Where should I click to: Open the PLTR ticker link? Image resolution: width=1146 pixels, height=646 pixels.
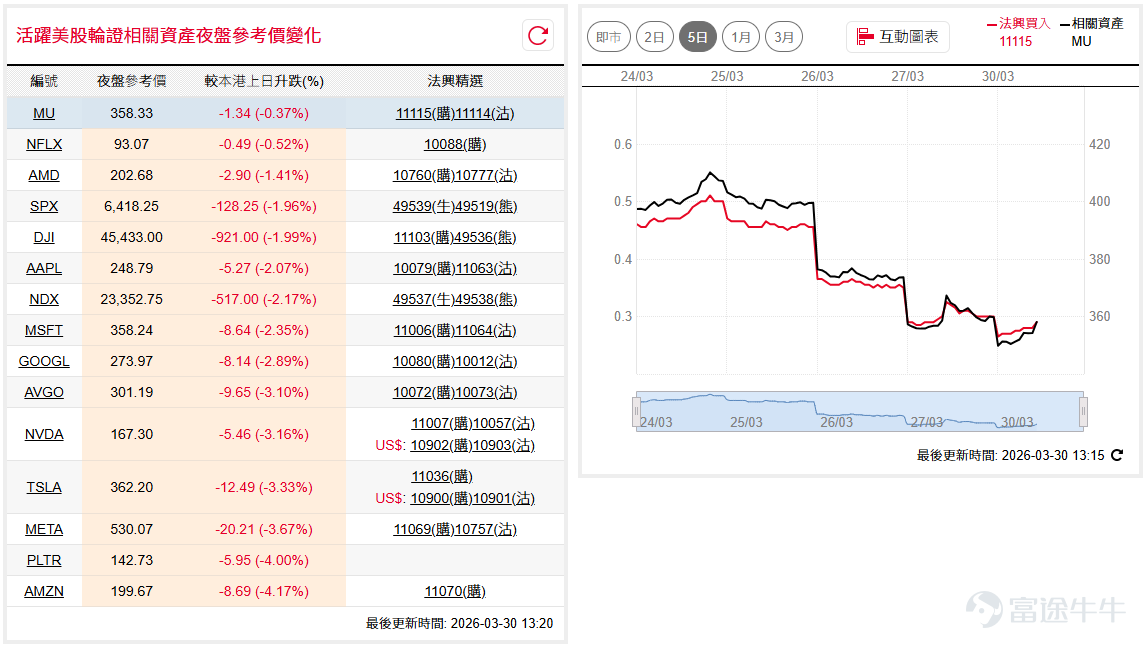pos(44,560)
